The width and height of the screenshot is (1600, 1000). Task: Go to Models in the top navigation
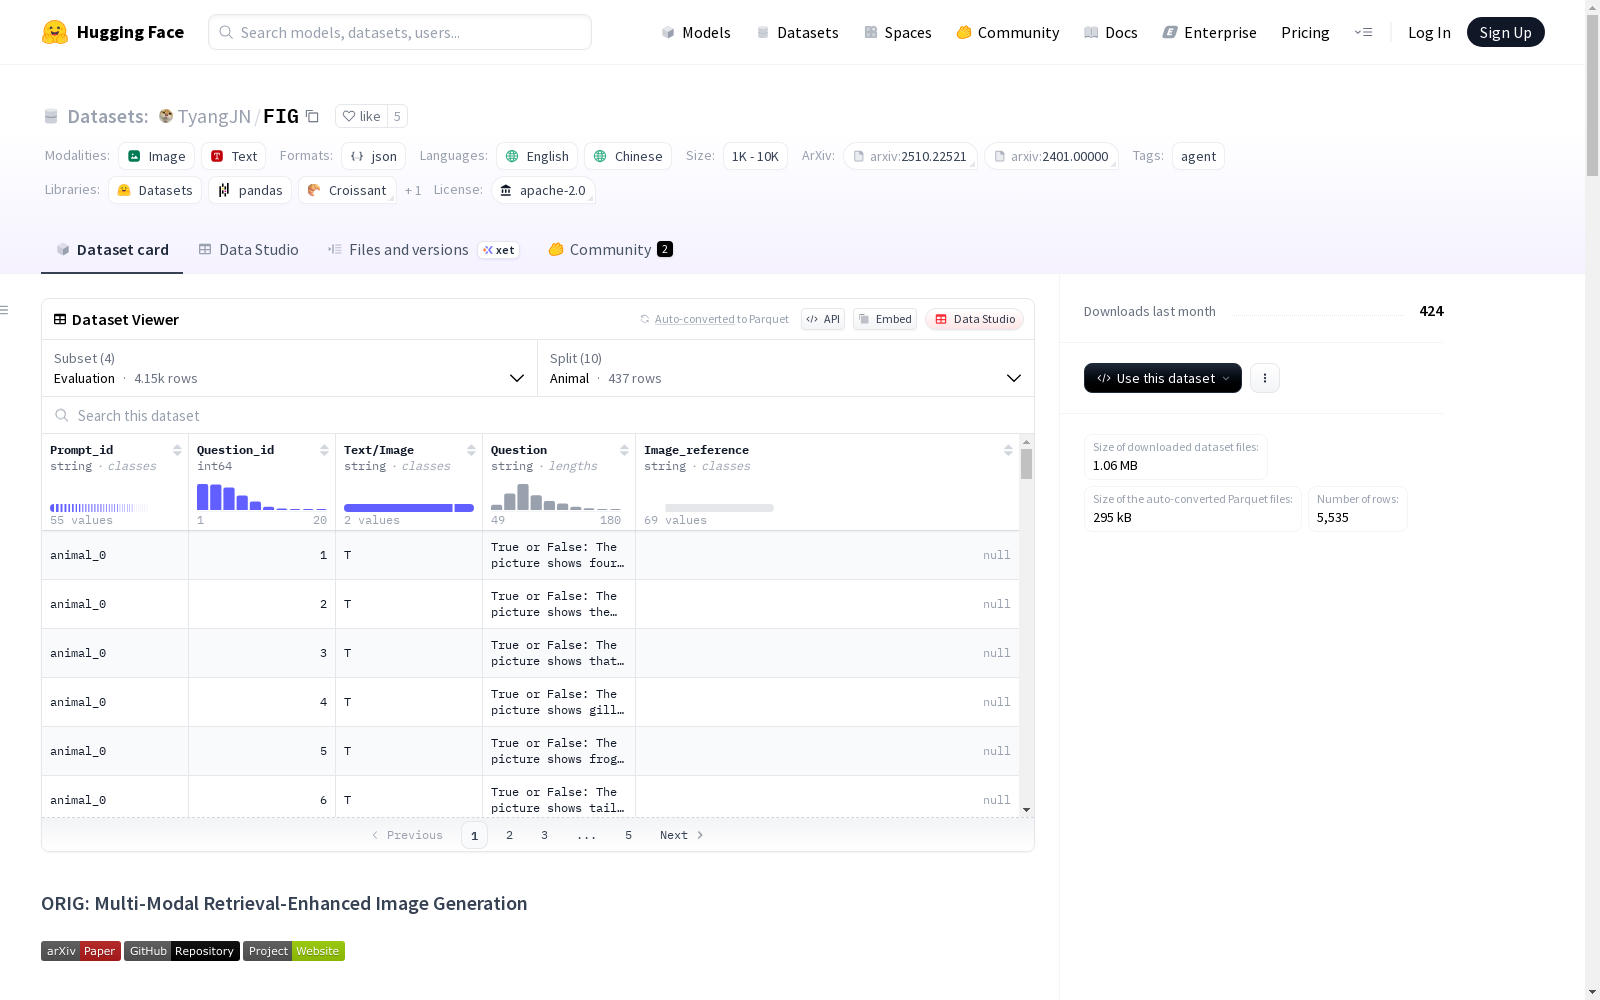(x=696, y=32)
